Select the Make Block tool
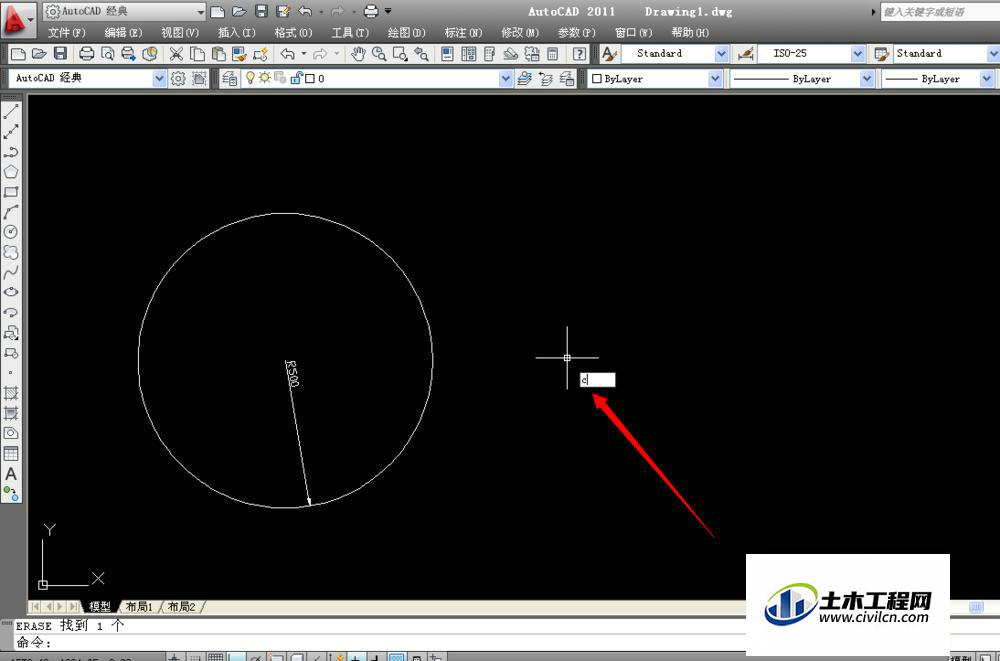This screenshot has width=1000, height=661. coord(11,353)
